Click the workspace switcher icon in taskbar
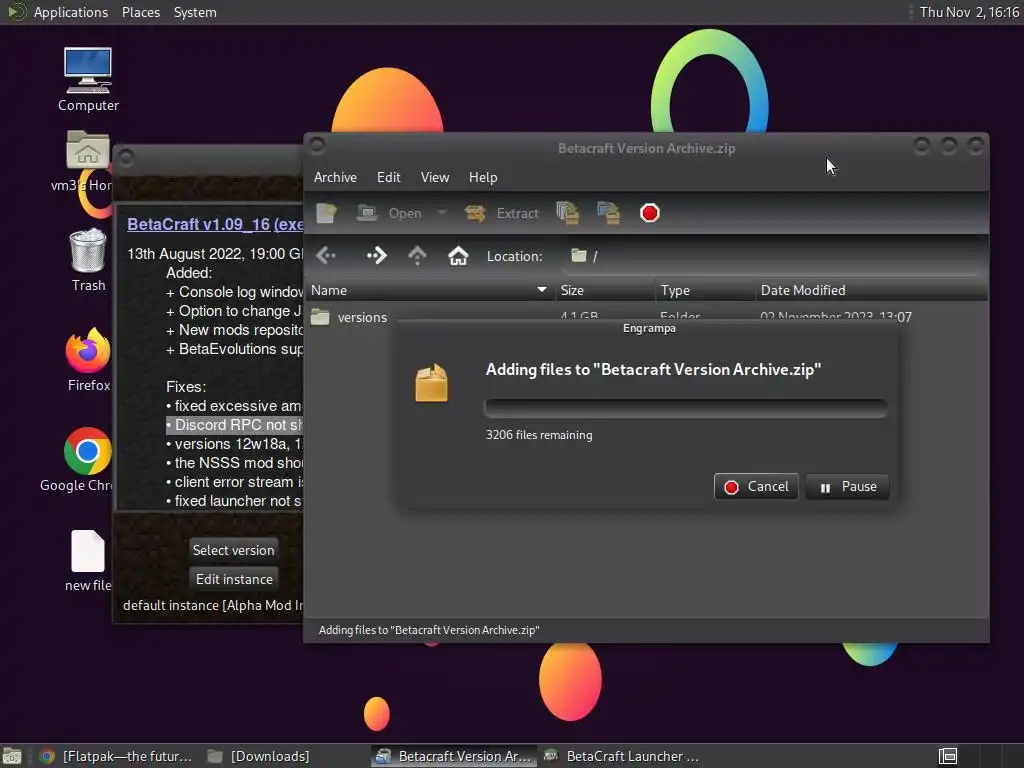The image size is (1024, 768). 948,756
